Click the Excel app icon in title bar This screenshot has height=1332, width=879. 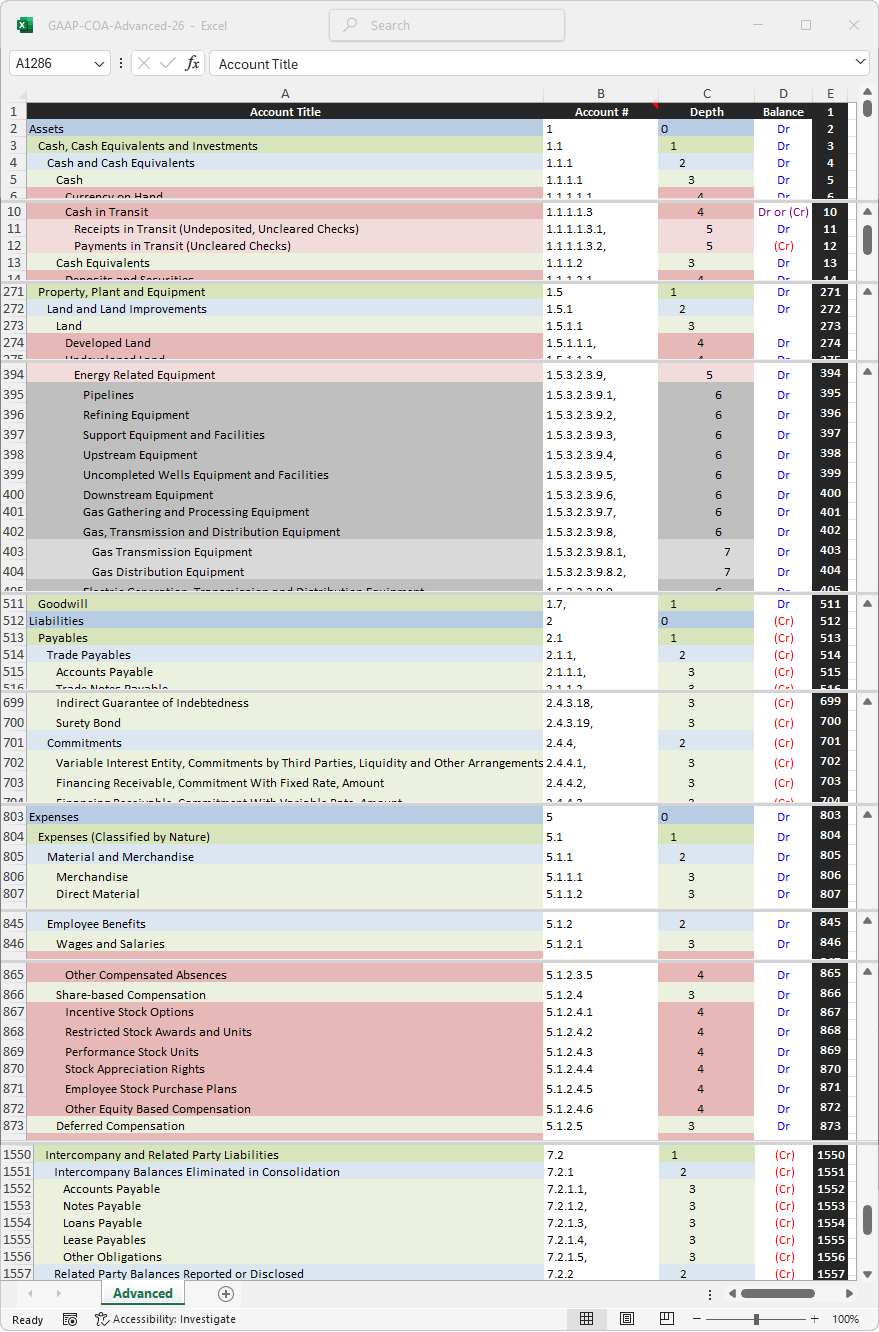[25, 25]
